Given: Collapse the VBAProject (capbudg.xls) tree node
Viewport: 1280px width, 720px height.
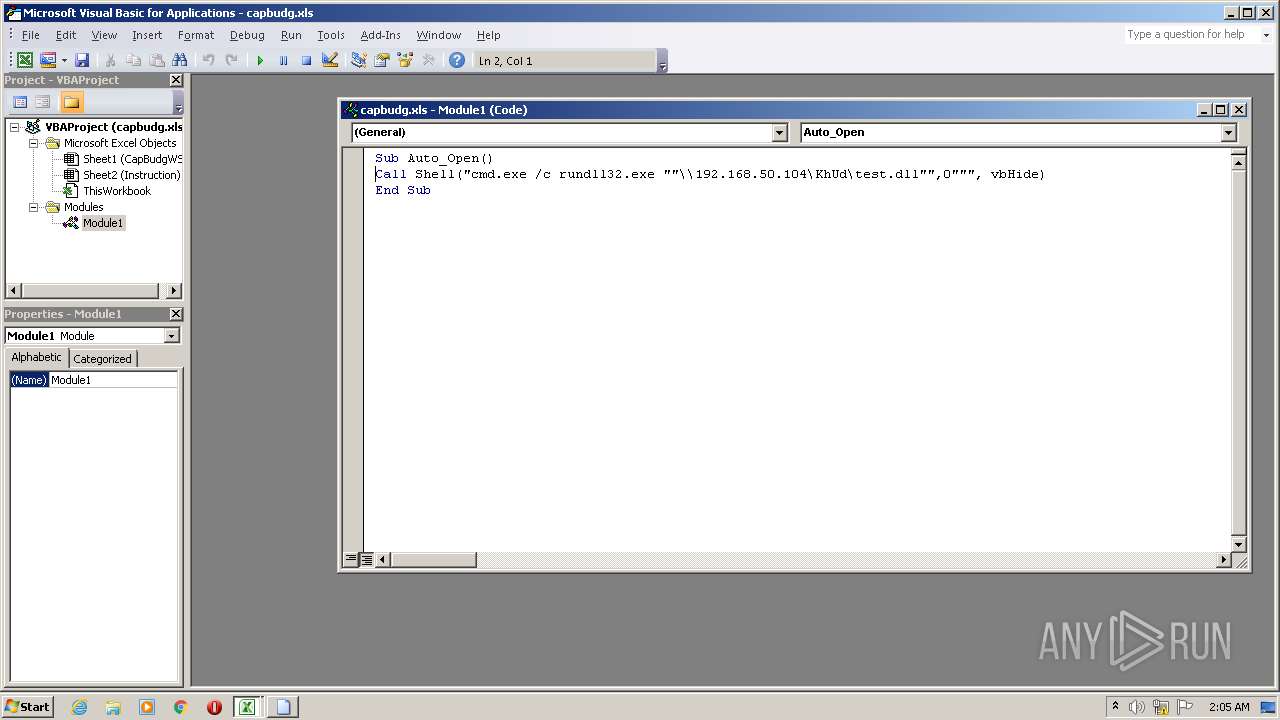Looking at the screenshot, I should click(15, 127).
